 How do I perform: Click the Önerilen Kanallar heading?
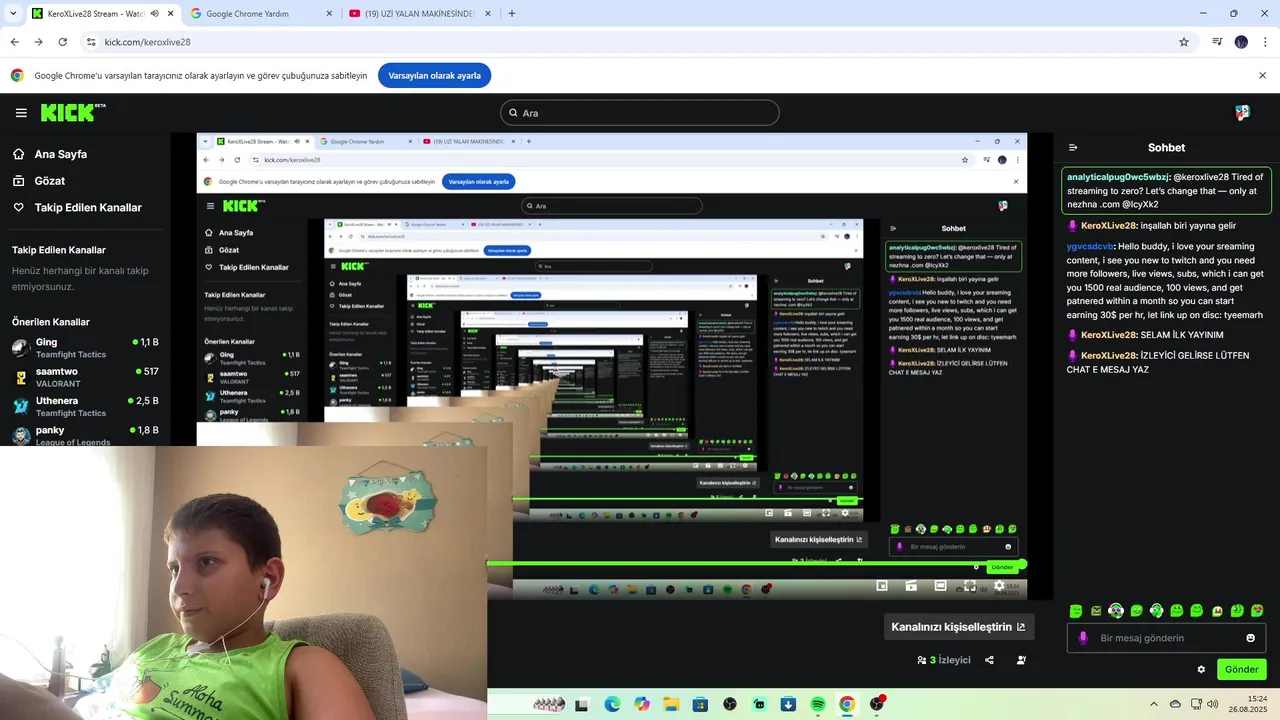coord(51,322)
